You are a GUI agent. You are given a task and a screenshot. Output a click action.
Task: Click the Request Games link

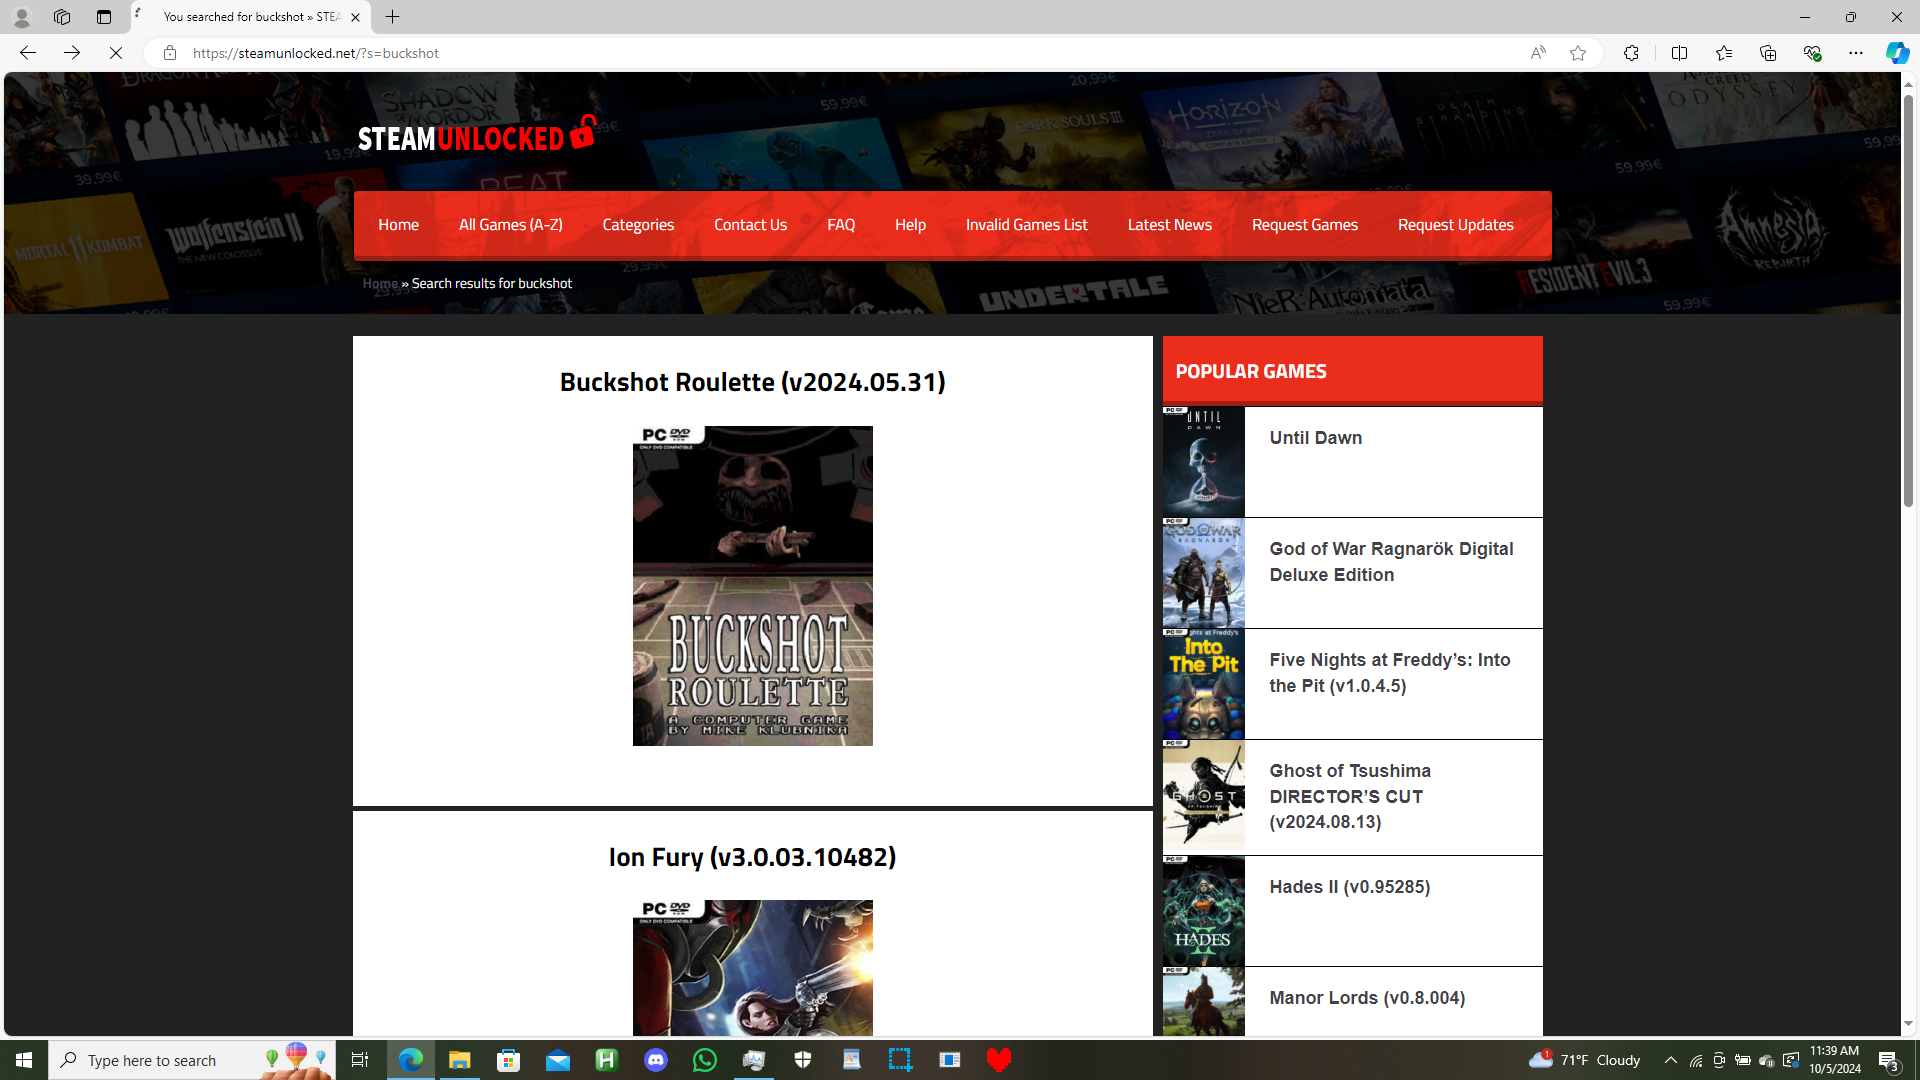1304,225
